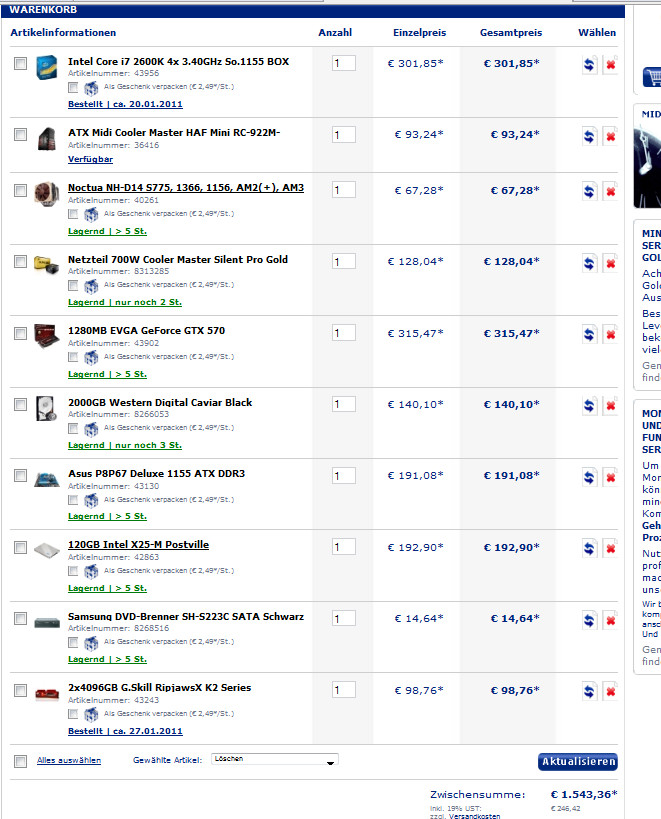This screenshot has width=661, height=819.
Task: Tick the checkbox for Intel Core i7 2600K
Action: 20,64
